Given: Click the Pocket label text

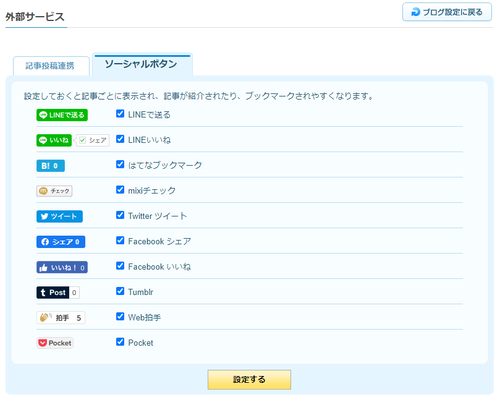Looking at the screenshot, I should 141,343.
